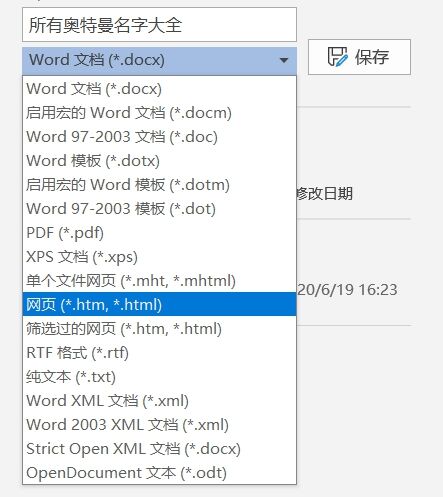Image resolution: width=443 pixels, height=497 pixels.
Task: Select highlighted 网页 (*.htm, *.html) option
Action: [x=159, y=304]
